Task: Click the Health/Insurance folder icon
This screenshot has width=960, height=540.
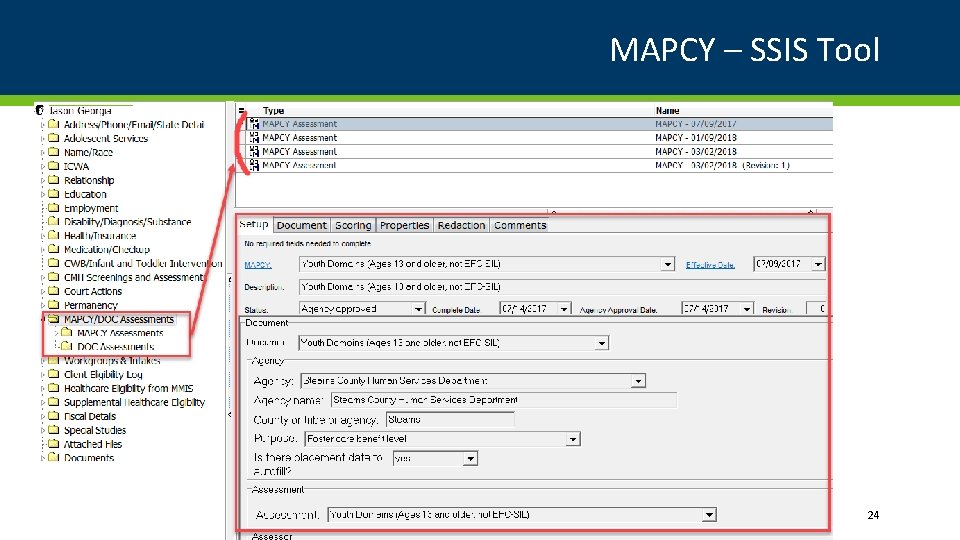Action: tap(54, 236)
